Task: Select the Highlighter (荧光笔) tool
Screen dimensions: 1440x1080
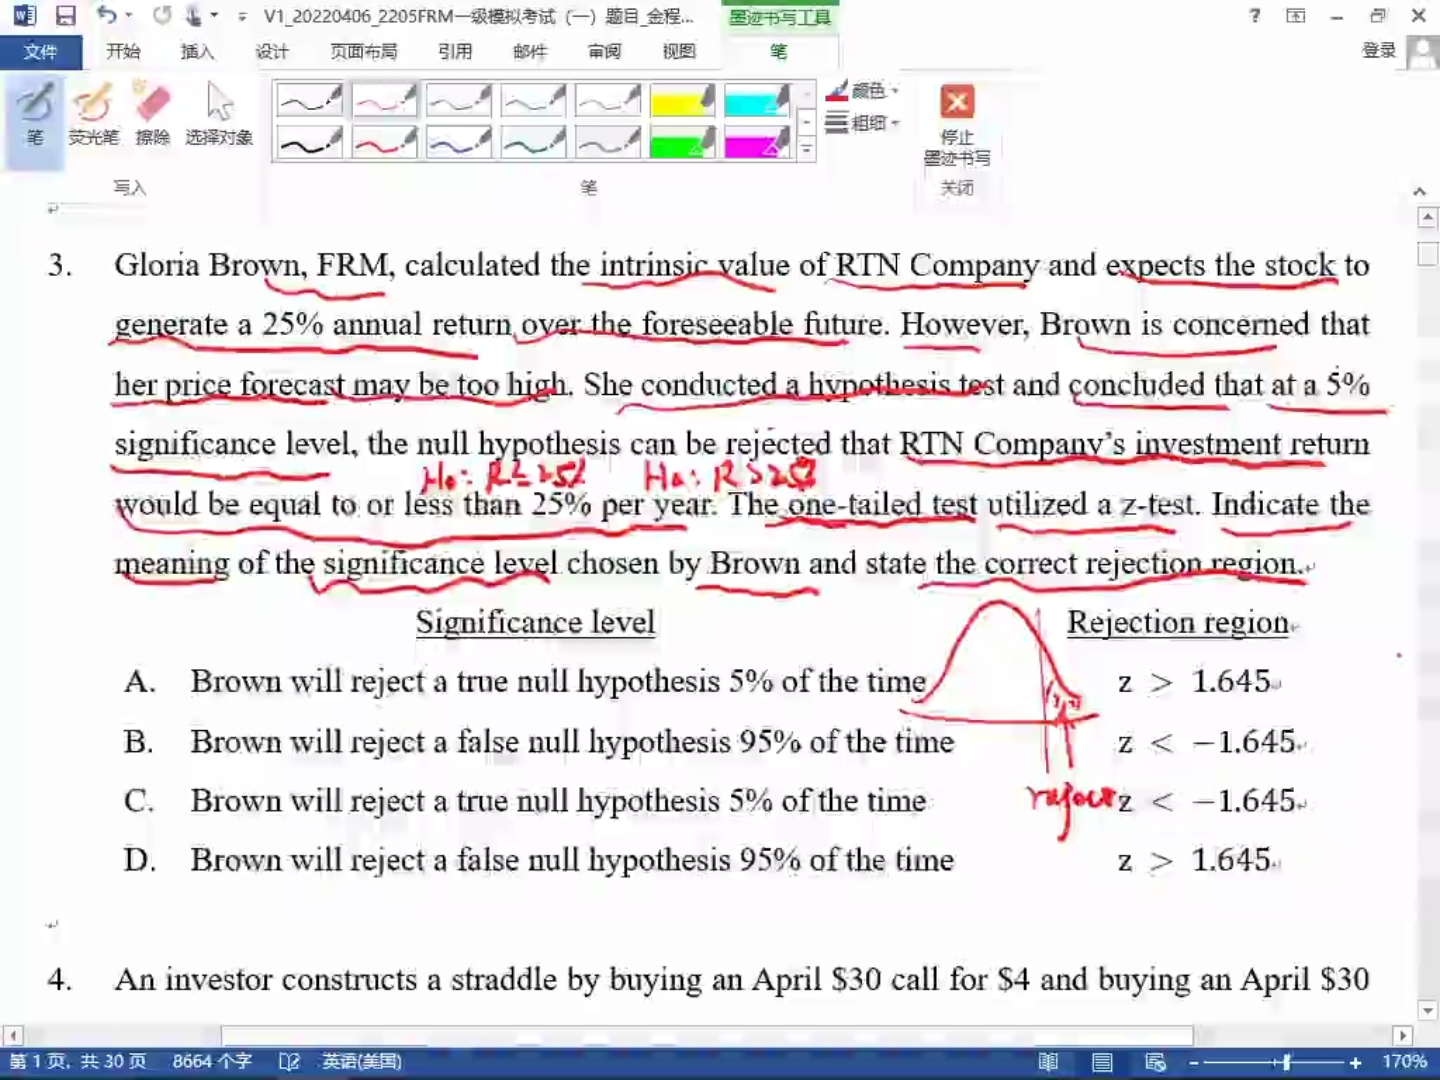Action: [x=93, y=115]
